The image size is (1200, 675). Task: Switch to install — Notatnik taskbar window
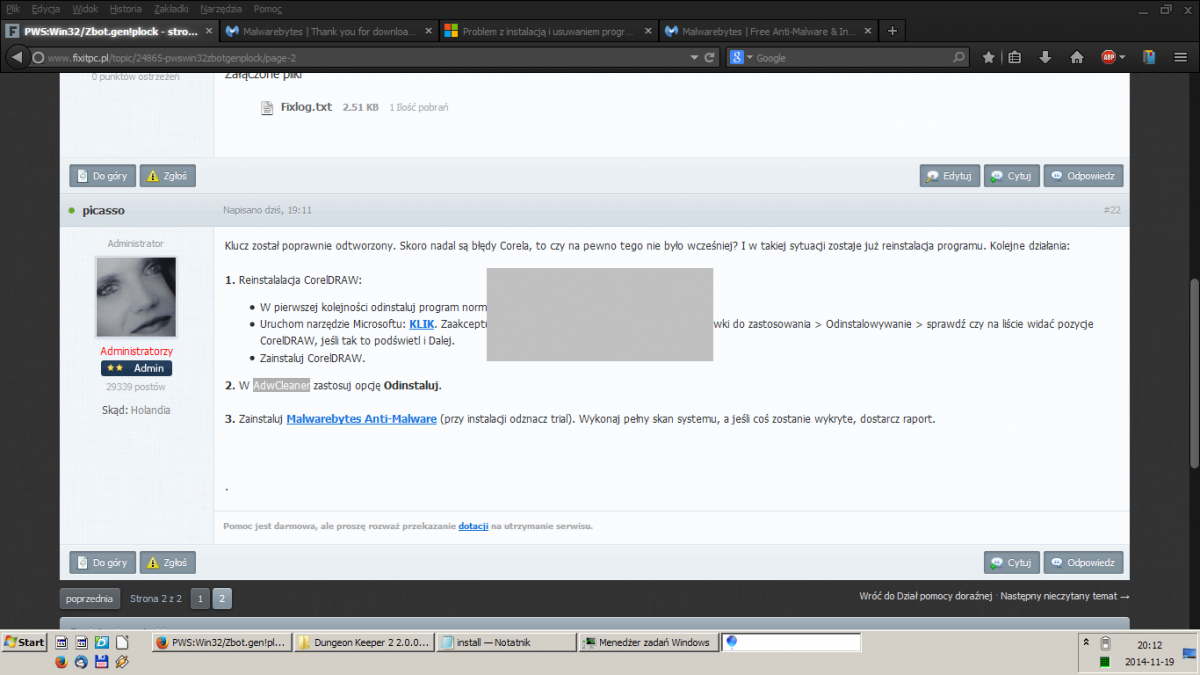[507, 642]
